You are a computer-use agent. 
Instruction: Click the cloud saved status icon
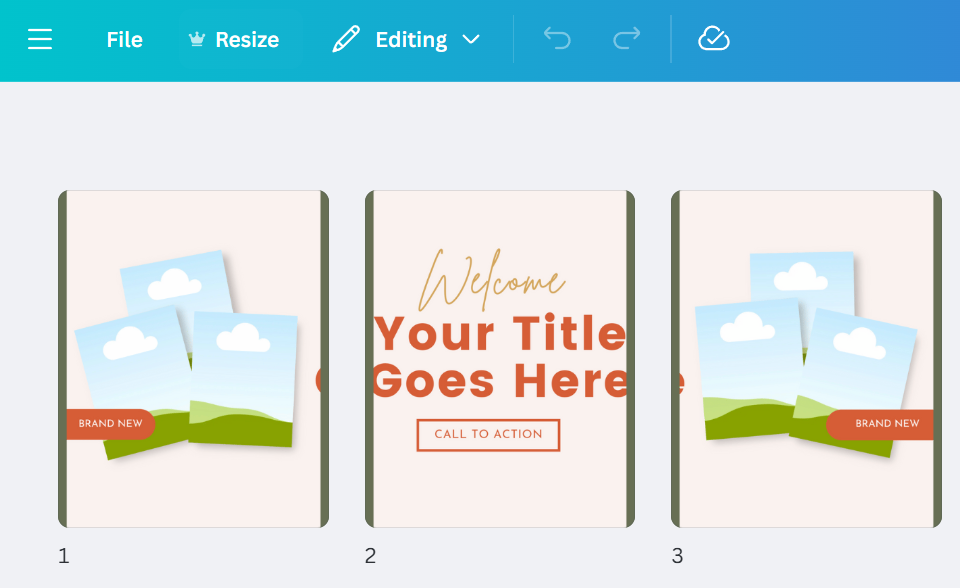pyautogui.click(x=714, y=39)
